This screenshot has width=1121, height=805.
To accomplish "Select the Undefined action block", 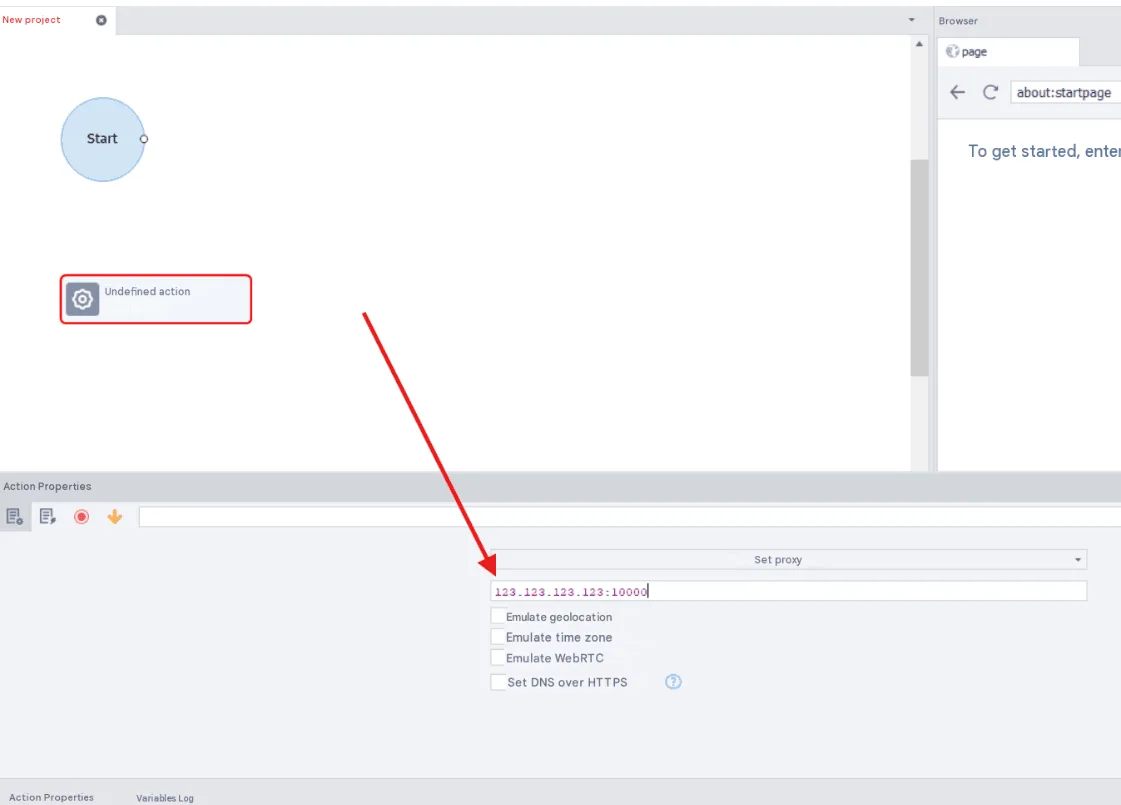I will click(156, 299).
